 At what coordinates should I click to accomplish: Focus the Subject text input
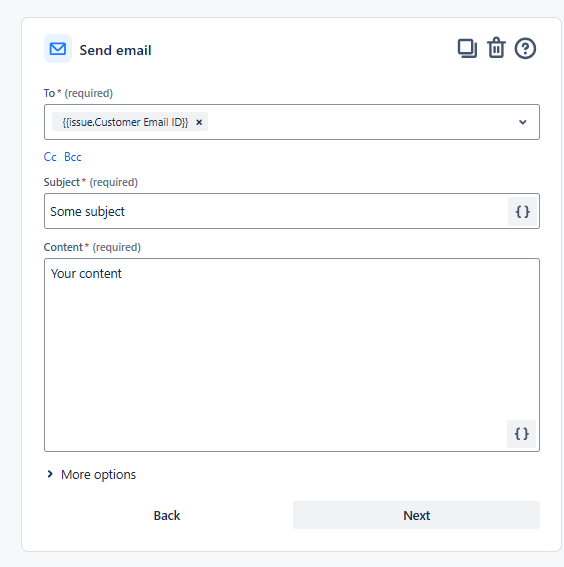coord(276,211)
